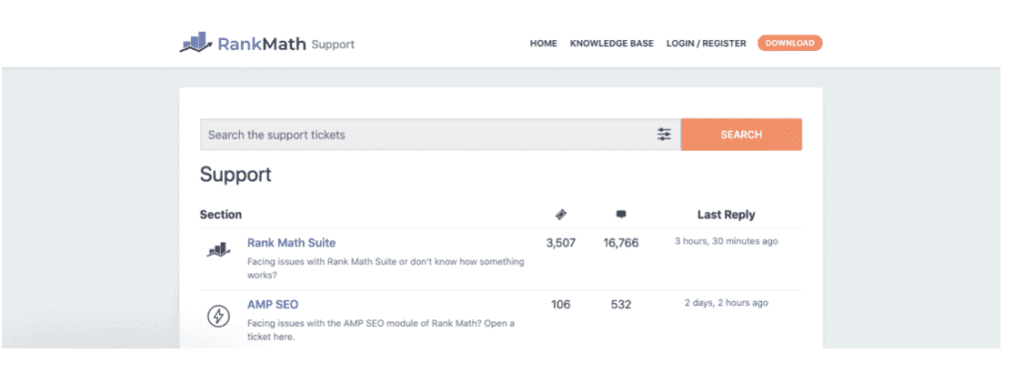Click the RankMath logo icon
The image size is (1024, 373).
point(196,42)
